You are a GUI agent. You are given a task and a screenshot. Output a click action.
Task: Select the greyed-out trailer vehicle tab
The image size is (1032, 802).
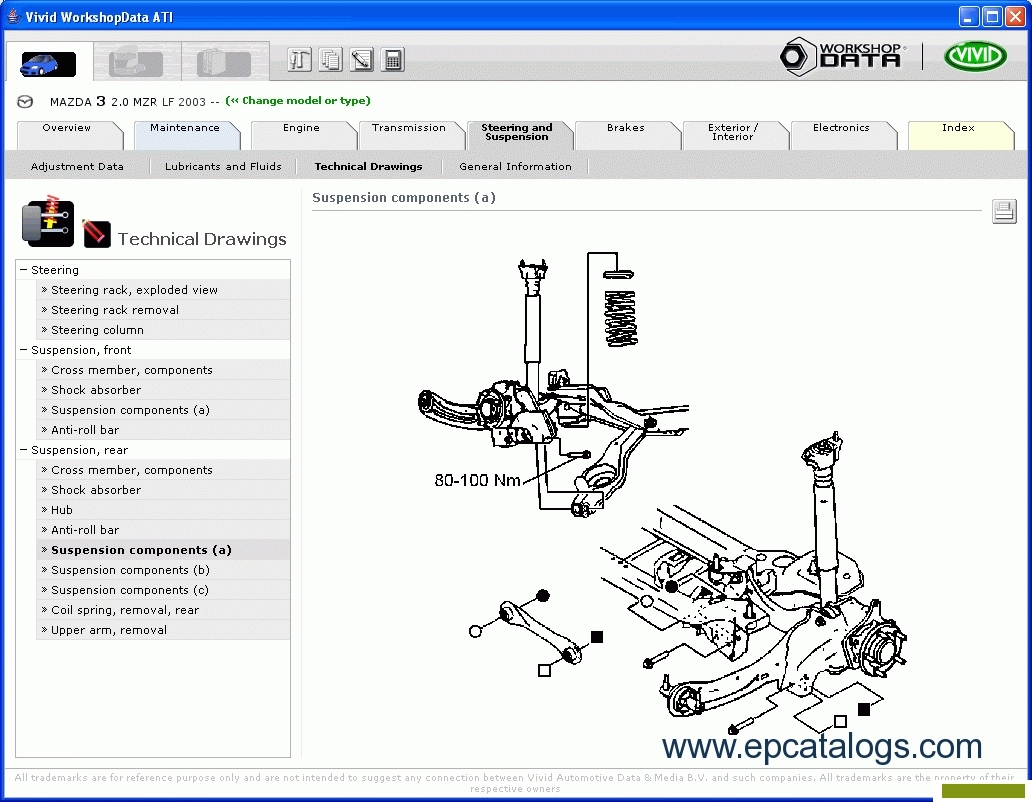click(224, 64)
